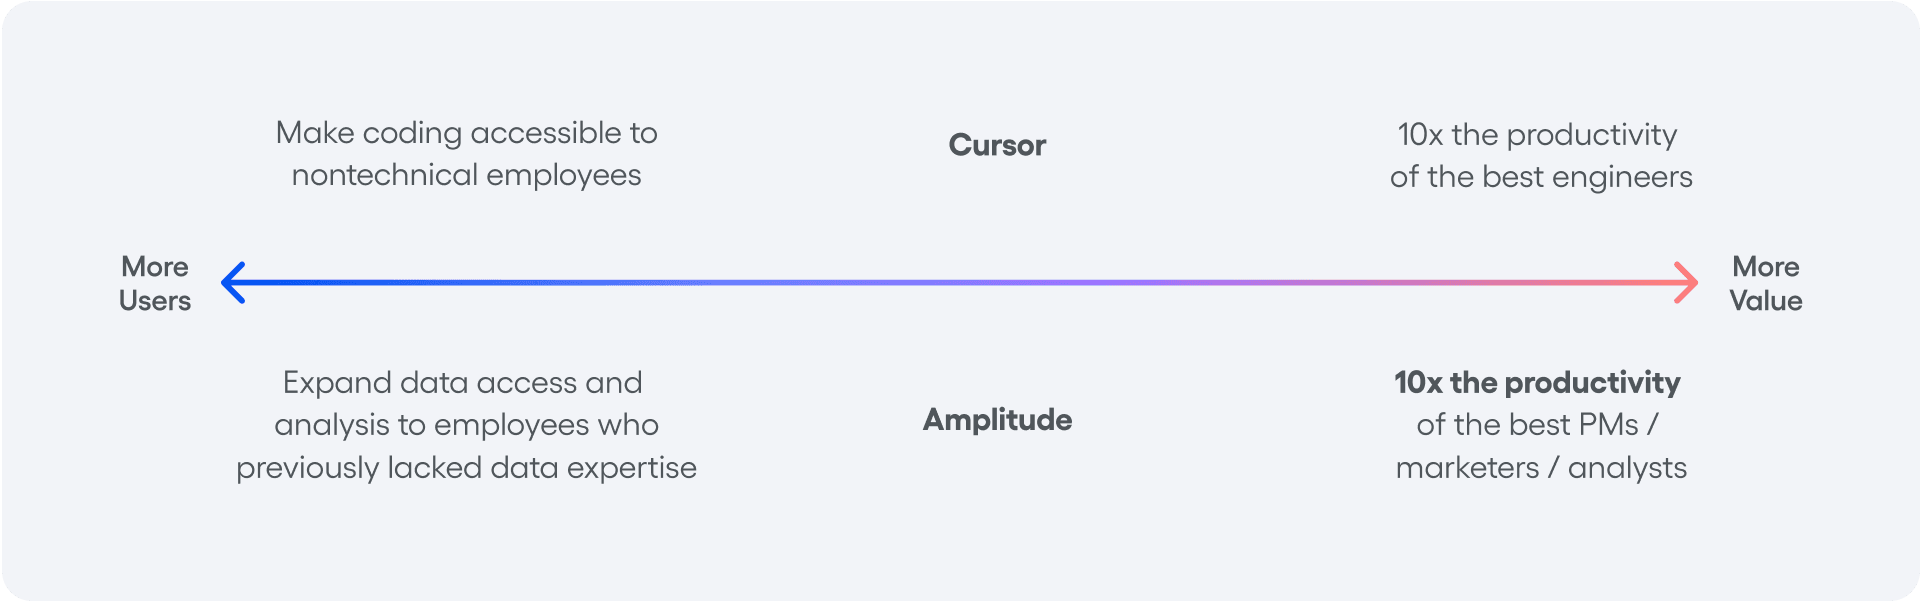Click "More" above the word "Users"
Screen dimensions: 1920x601
pos(155,267)
